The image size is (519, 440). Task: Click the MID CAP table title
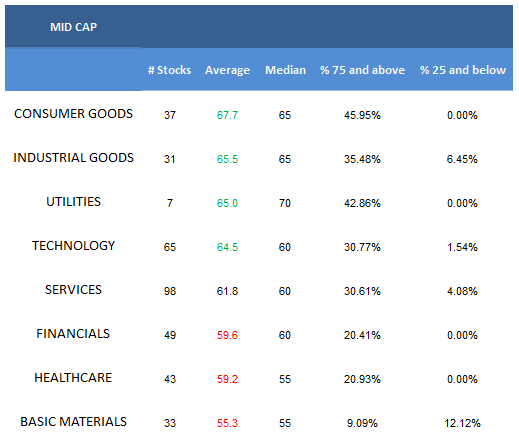pos(73,27)
